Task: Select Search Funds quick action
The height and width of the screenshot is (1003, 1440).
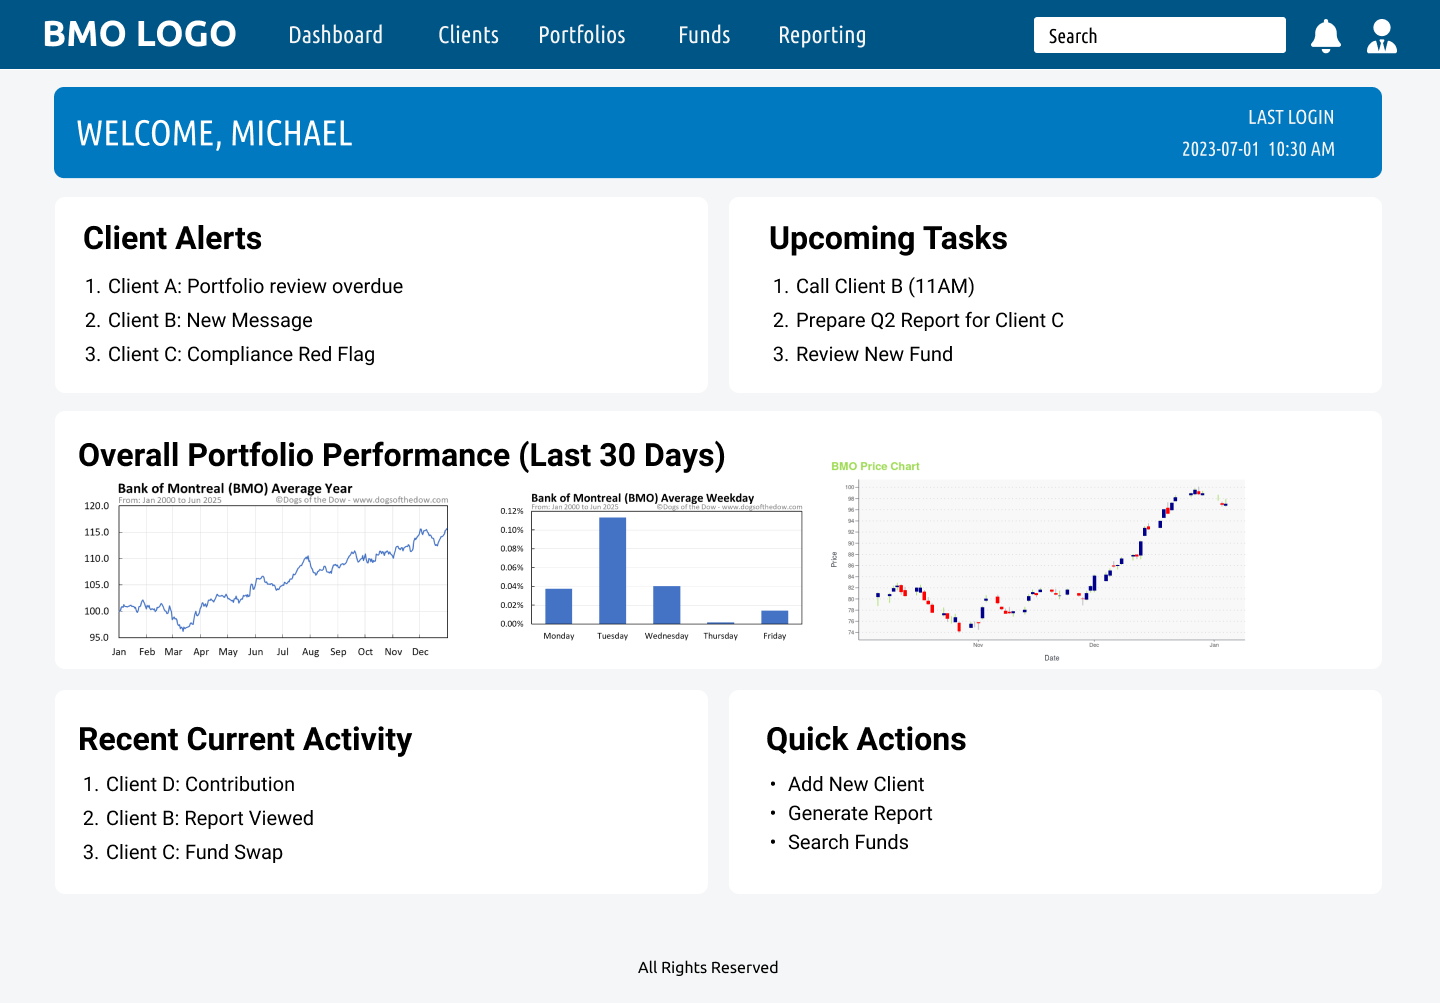Action: 848,842
